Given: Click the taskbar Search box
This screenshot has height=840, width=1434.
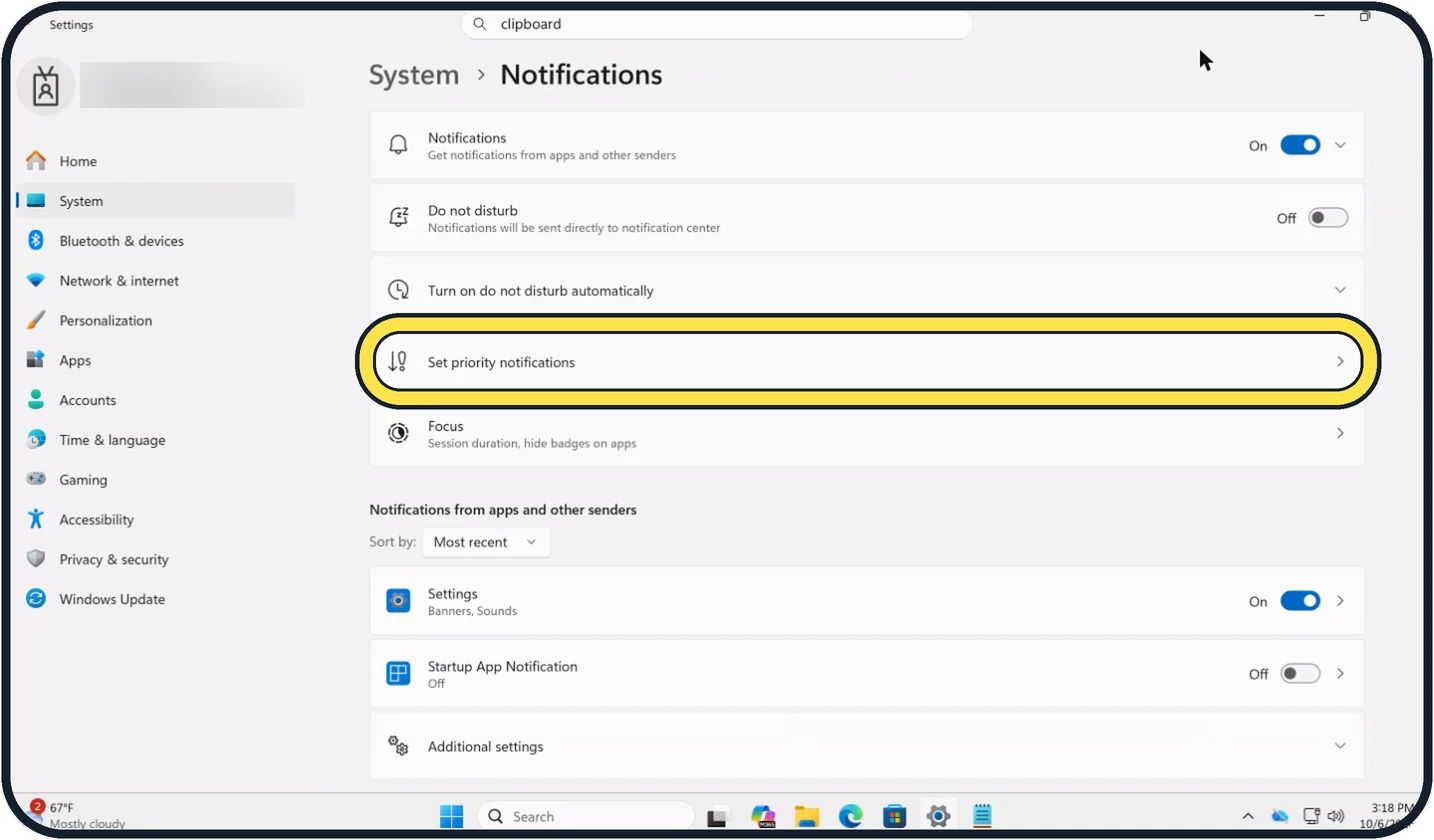Looking at the screenshot, I should point(585,816).
